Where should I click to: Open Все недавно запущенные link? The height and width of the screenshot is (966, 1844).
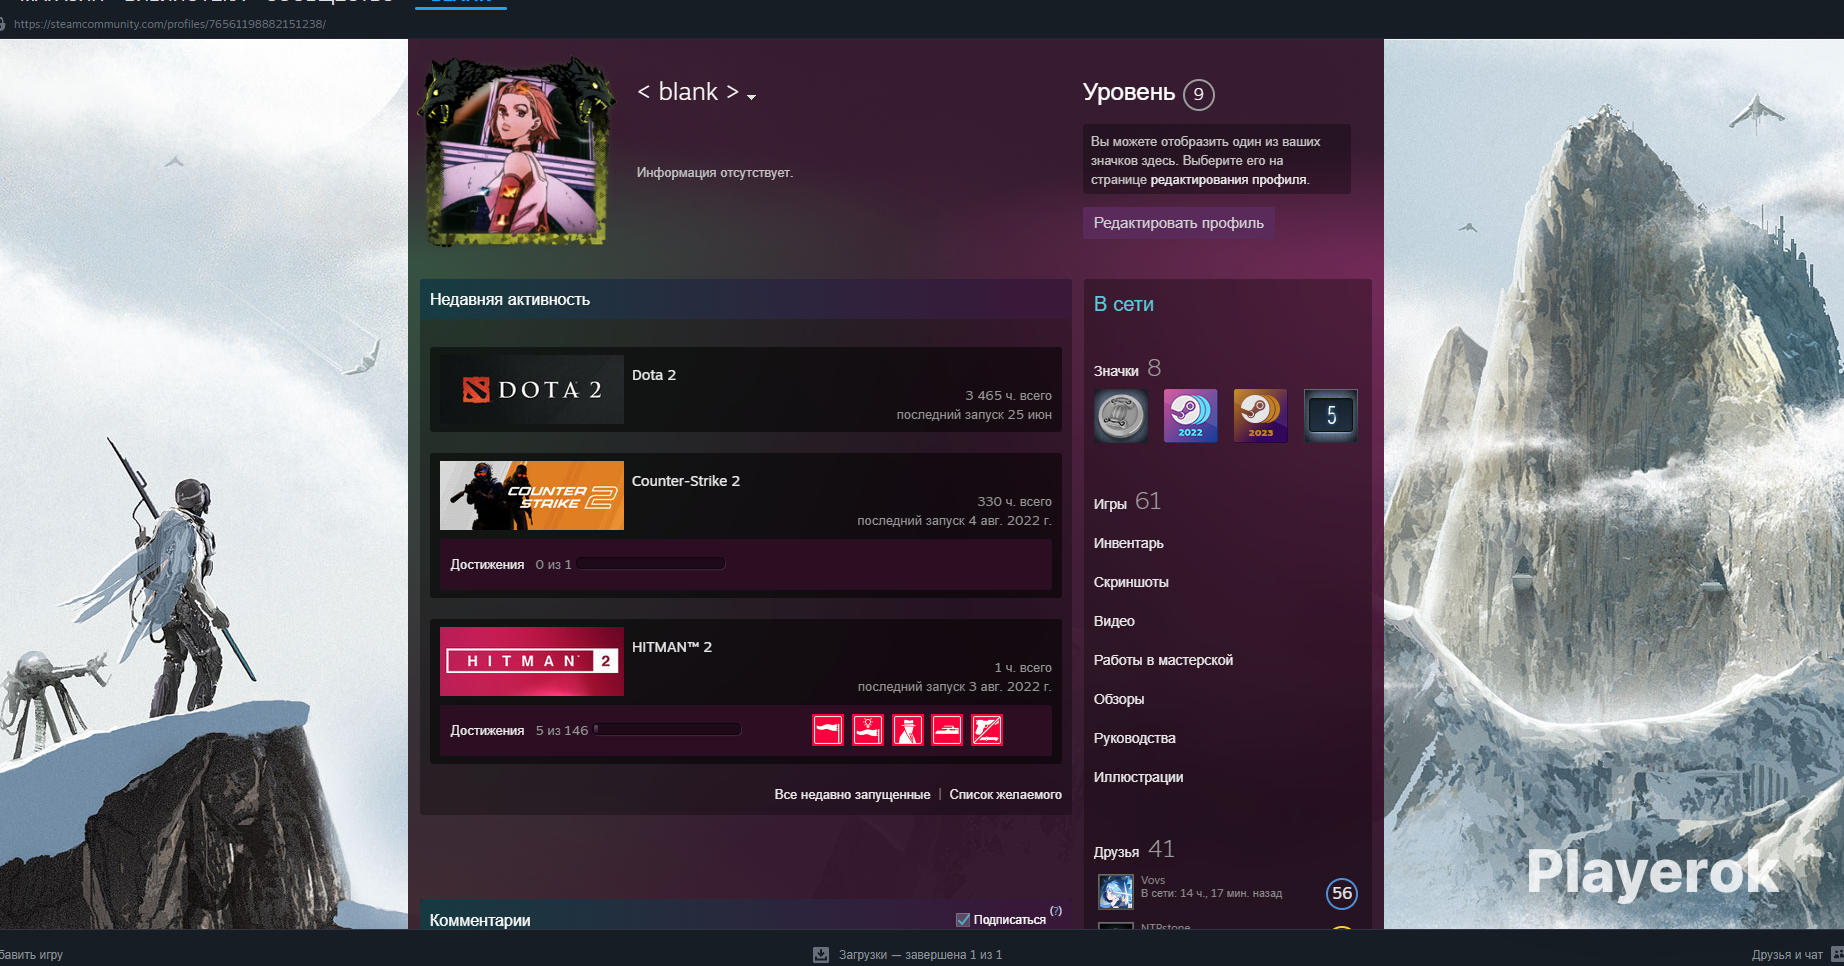852,795
